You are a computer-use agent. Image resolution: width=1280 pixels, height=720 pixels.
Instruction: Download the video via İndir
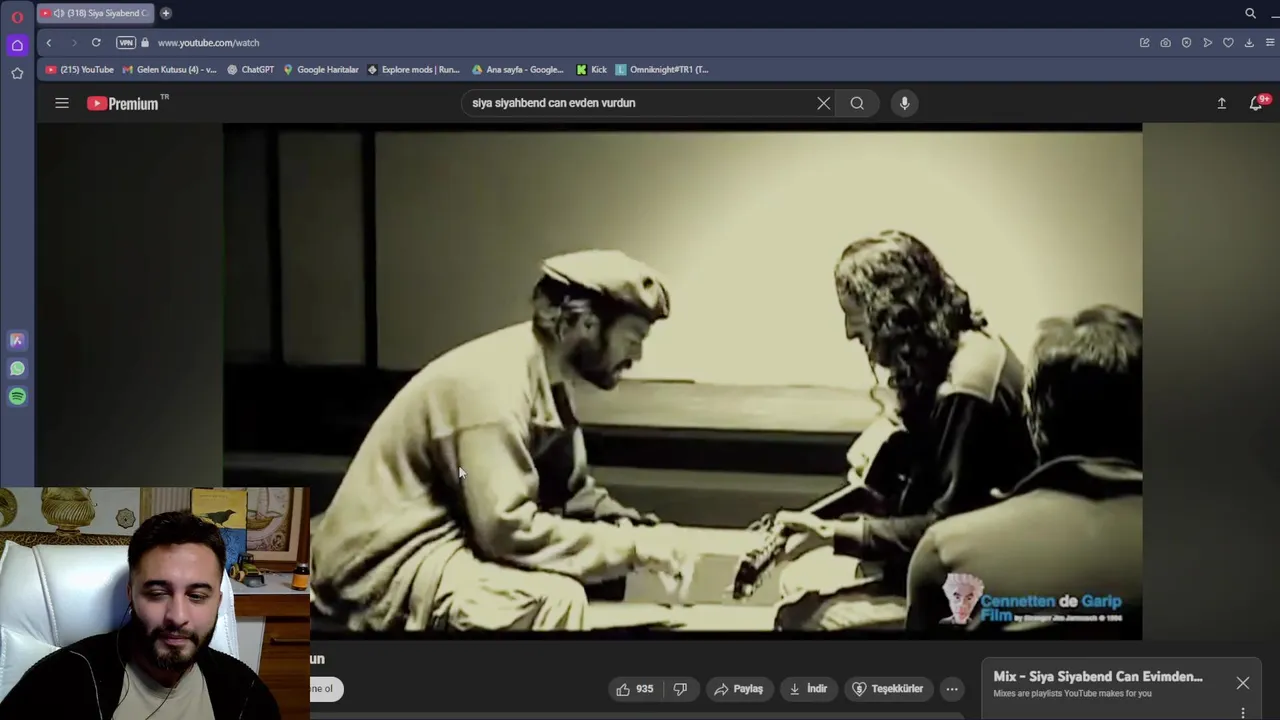(x=807, y=689)
